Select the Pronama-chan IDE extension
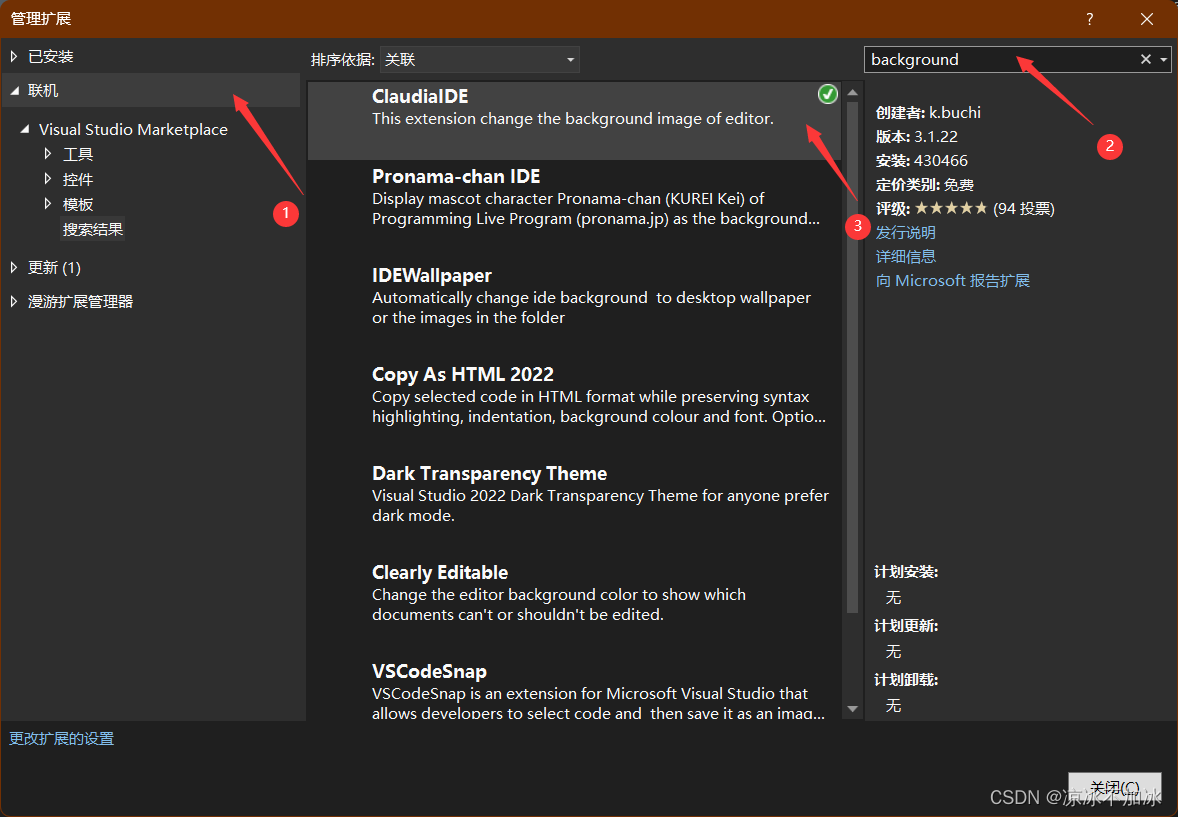This screenshot has height=817, width=1178. point(575,198)
